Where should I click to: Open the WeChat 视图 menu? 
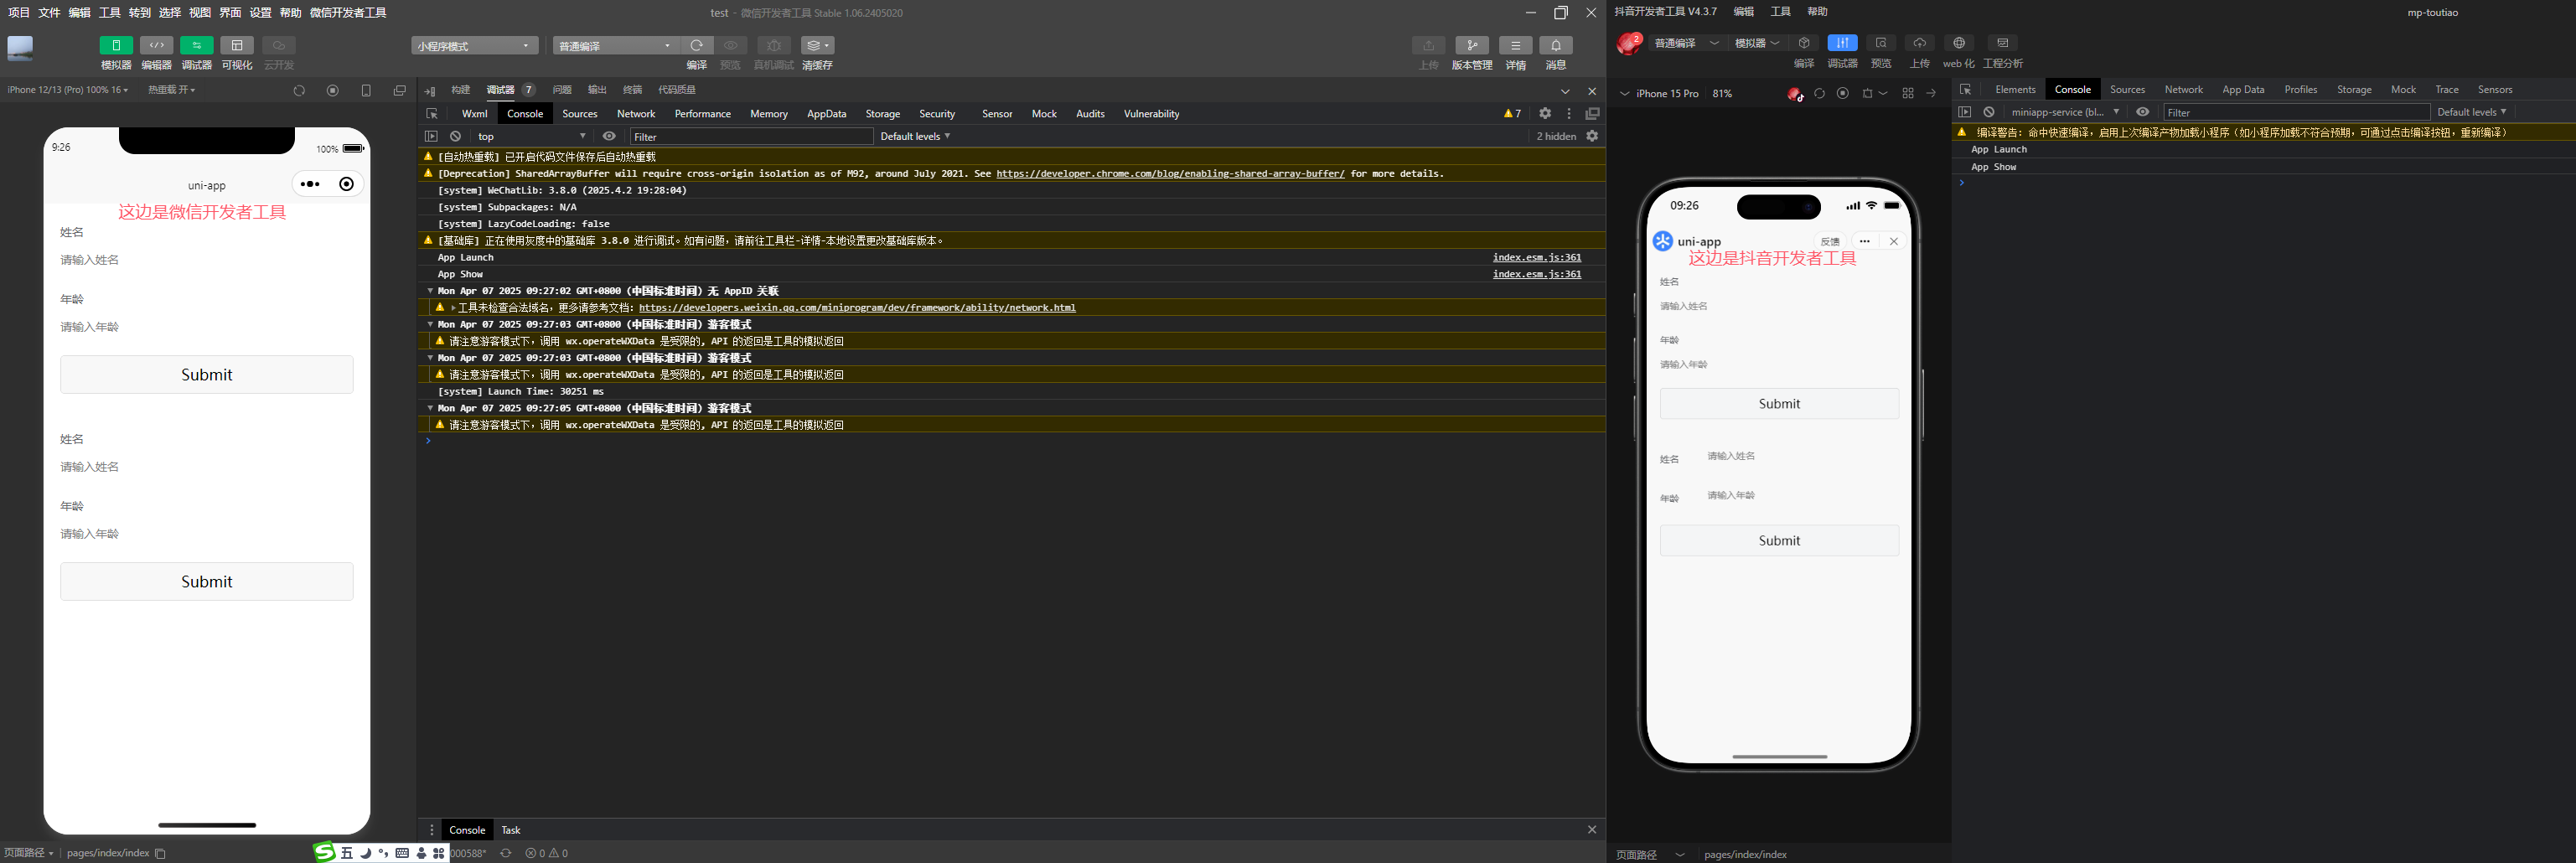click(200, 13)
